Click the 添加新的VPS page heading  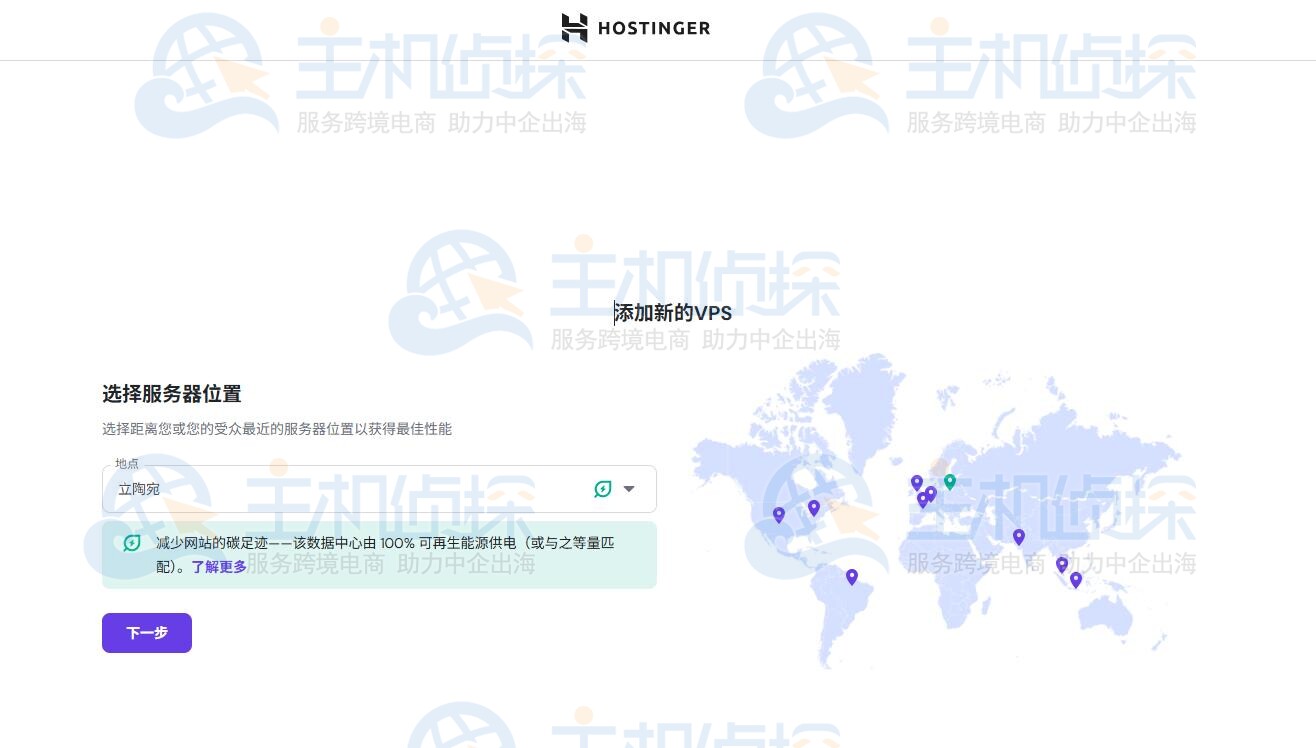tap(672, 313)
